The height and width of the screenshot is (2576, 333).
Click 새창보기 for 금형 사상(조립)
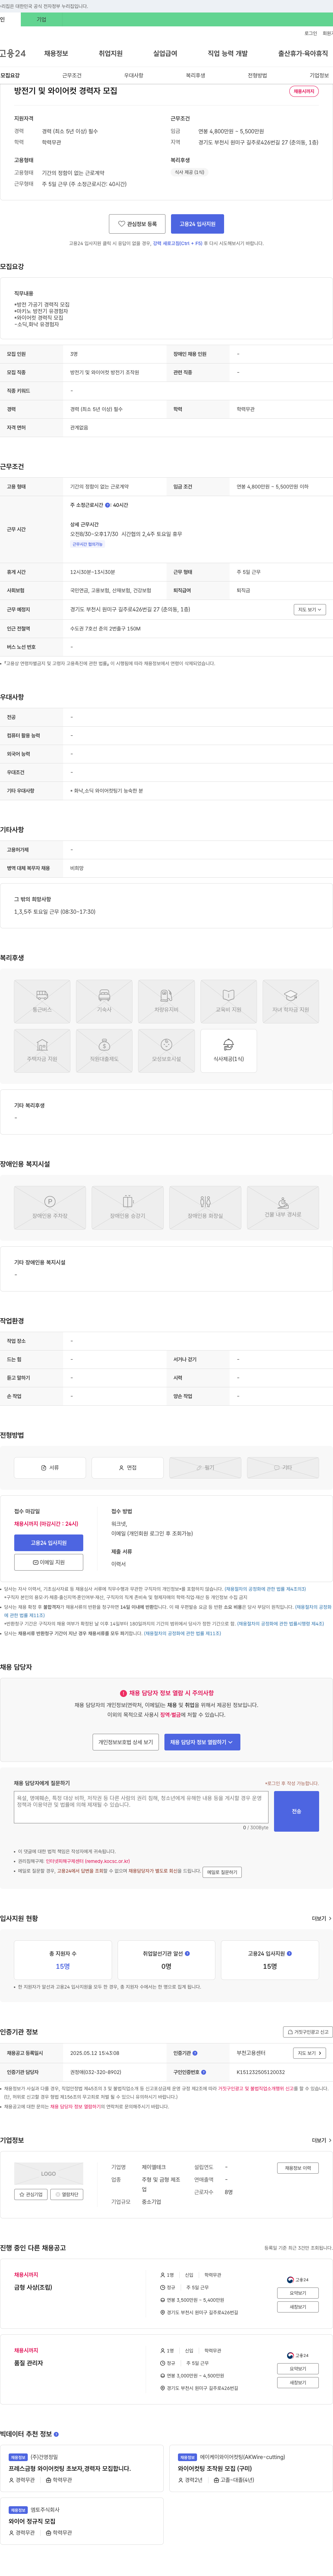coord(298,2307)
